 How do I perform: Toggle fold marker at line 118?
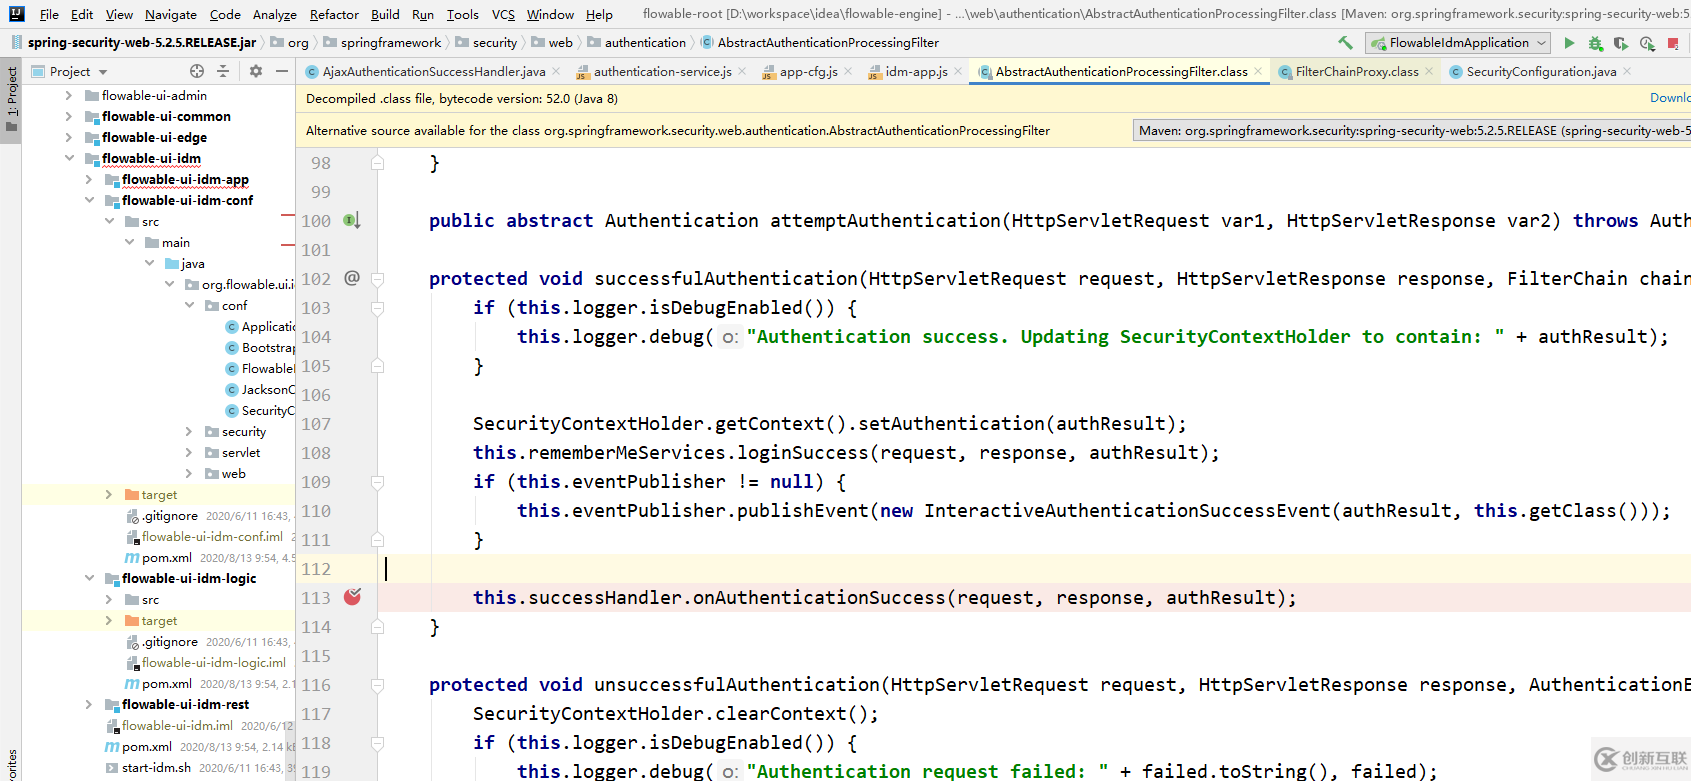[378, 743]
